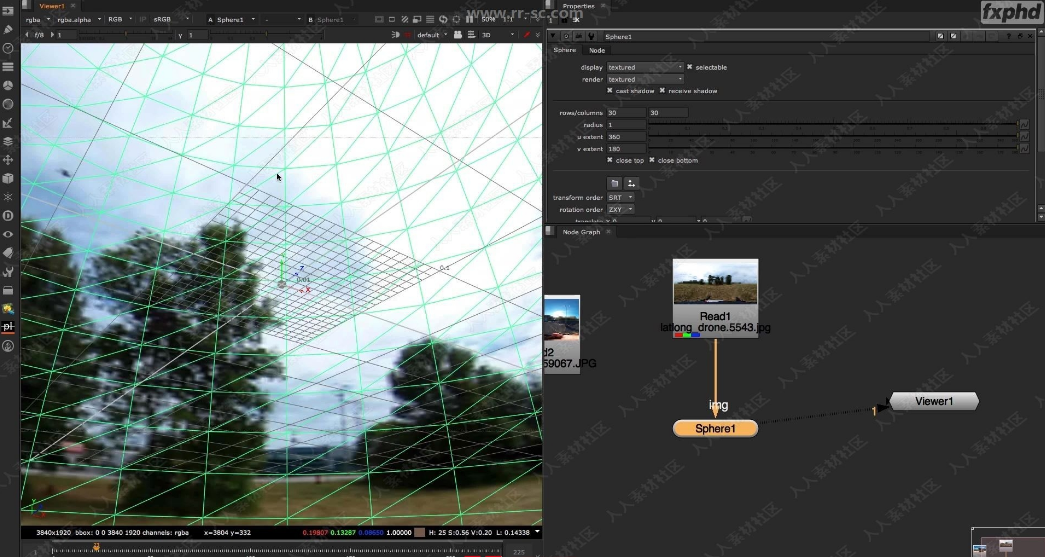This screenshot has height=557, width=1045.
Task: Open the RGB display channel dropdown
Action: (120, 20)
